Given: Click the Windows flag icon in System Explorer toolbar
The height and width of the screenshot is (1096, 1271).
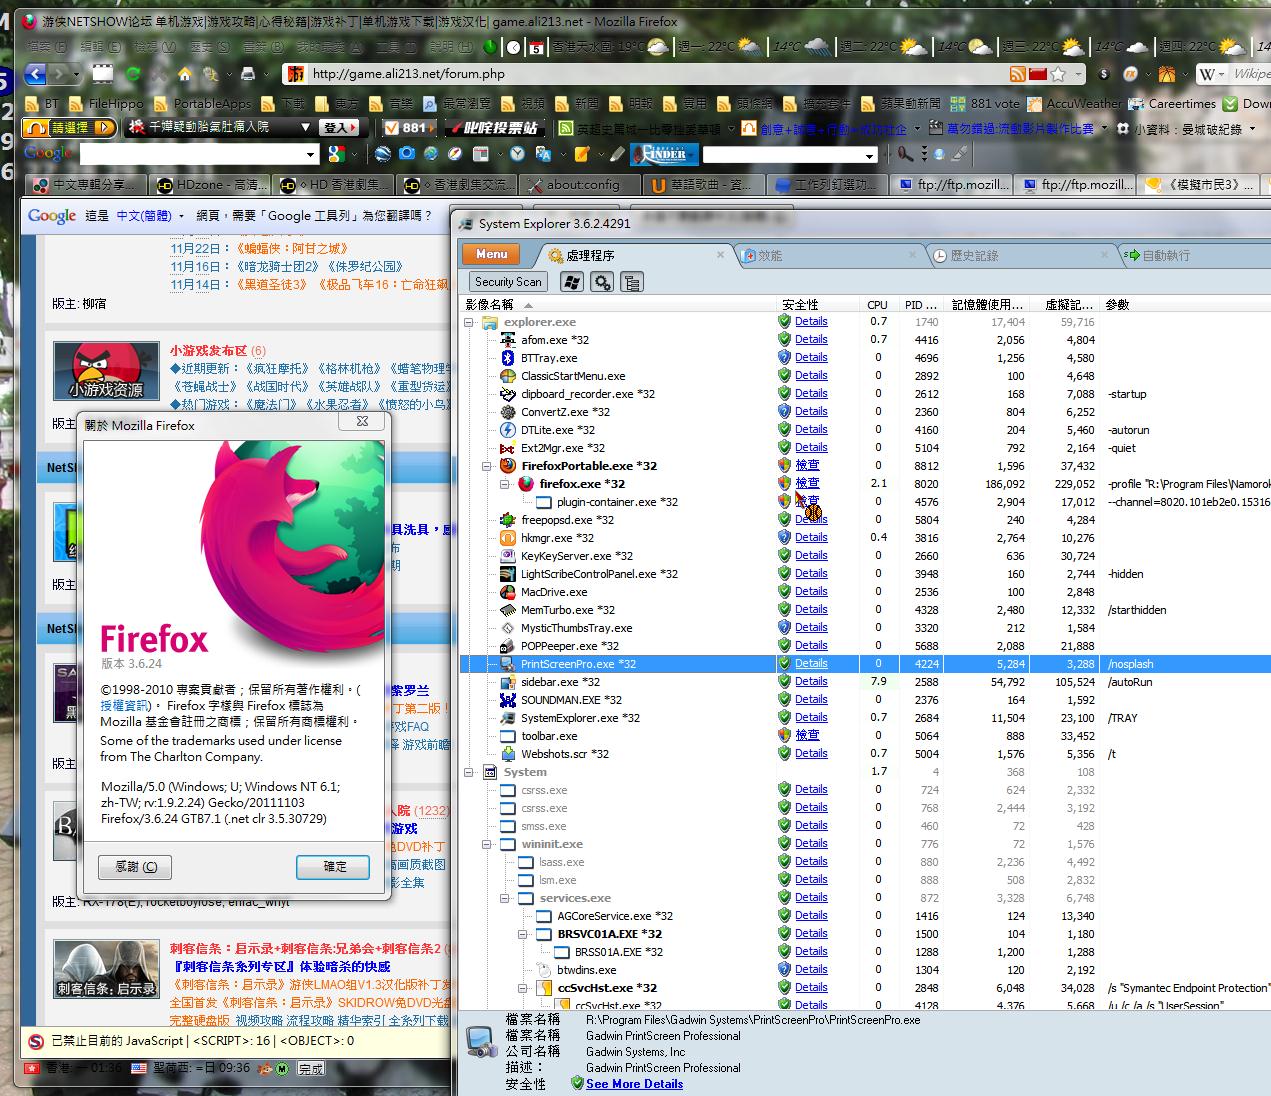Looking at the screenshot, I should 572,282.
